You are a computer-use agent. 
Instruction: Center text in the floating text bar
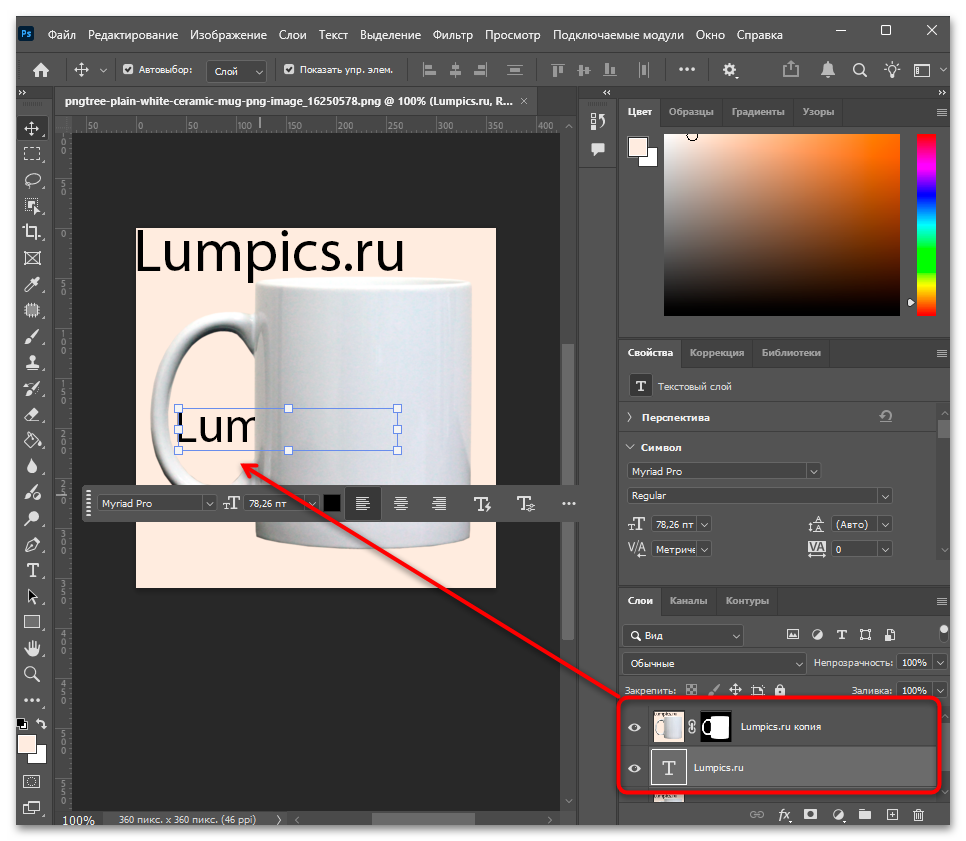tap(401, 503)
